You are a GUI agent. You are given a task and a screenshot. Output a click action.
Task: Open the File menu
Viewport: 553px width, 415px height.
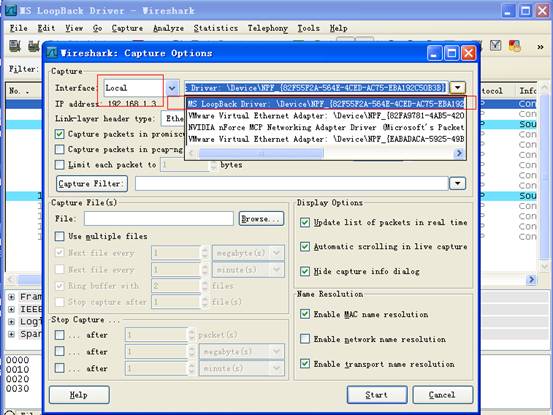tap(19, 28)
